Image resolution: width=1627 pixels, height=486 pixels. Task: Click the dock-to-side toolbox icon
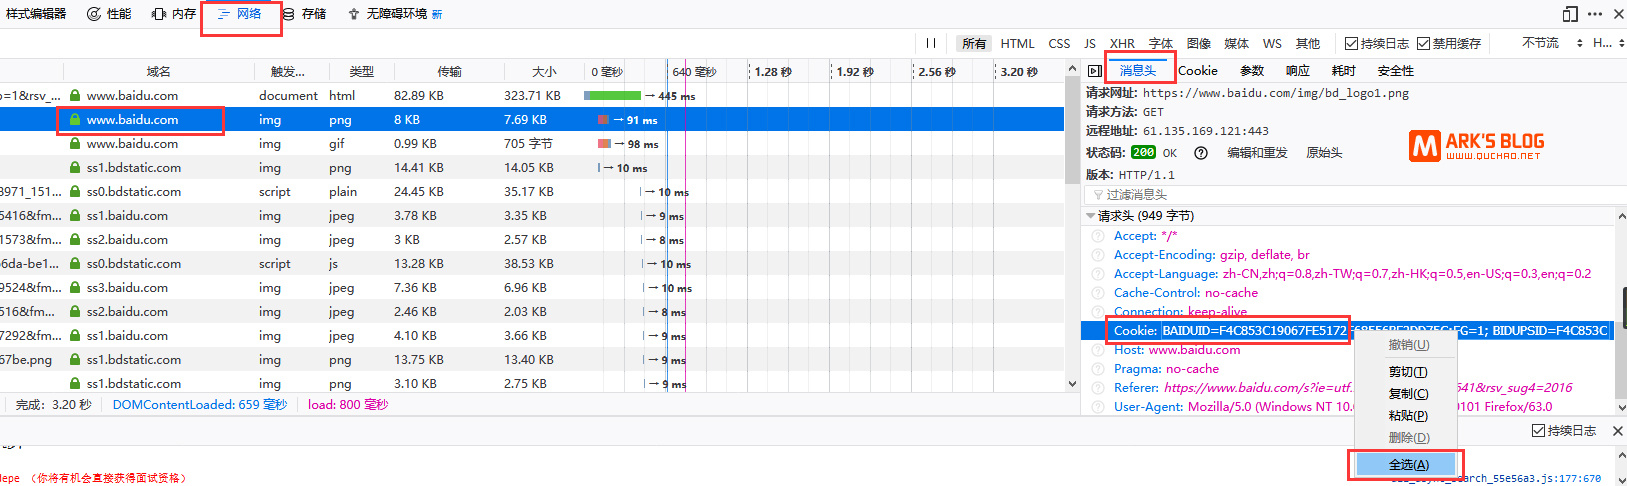pos(1570,14)
